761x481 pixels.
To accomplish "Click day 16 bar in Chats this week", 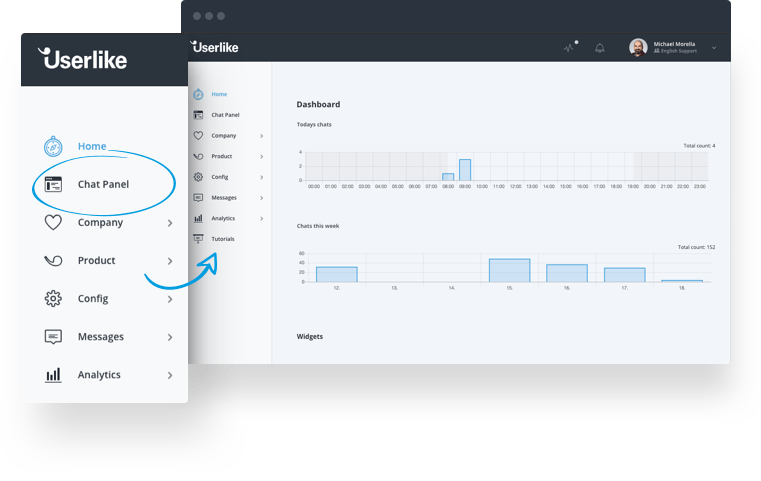I will (566, 273).
